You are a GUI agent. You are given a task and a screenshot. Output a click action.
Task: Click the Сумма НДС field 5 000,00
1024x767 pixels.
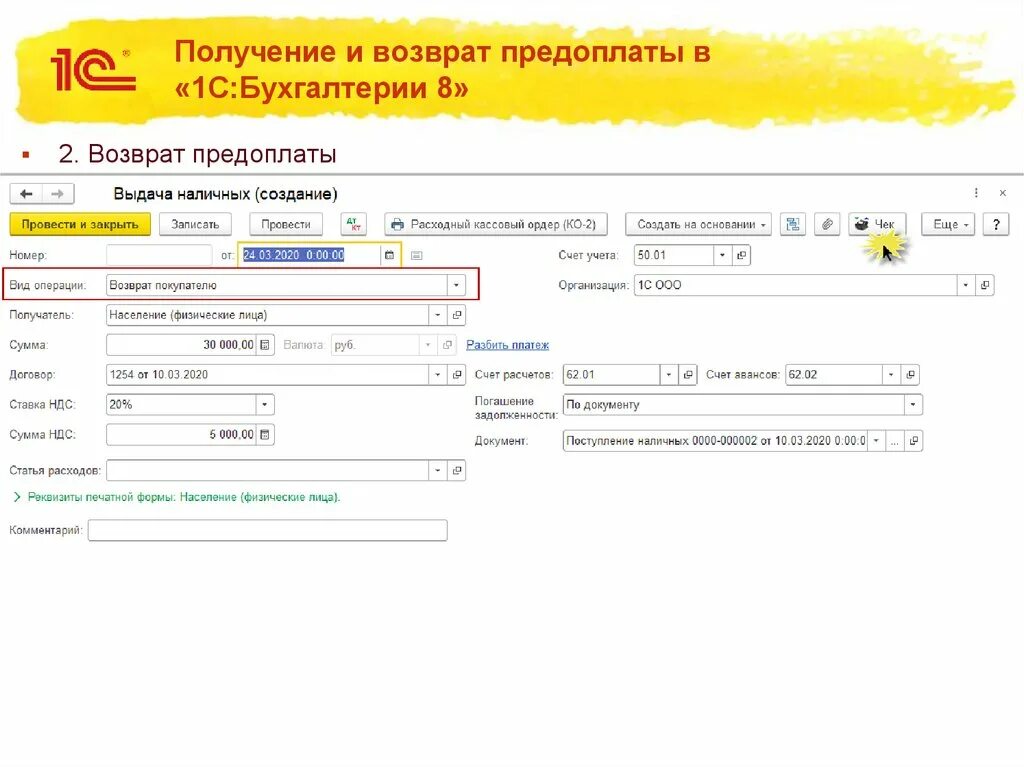coord(182,434)
